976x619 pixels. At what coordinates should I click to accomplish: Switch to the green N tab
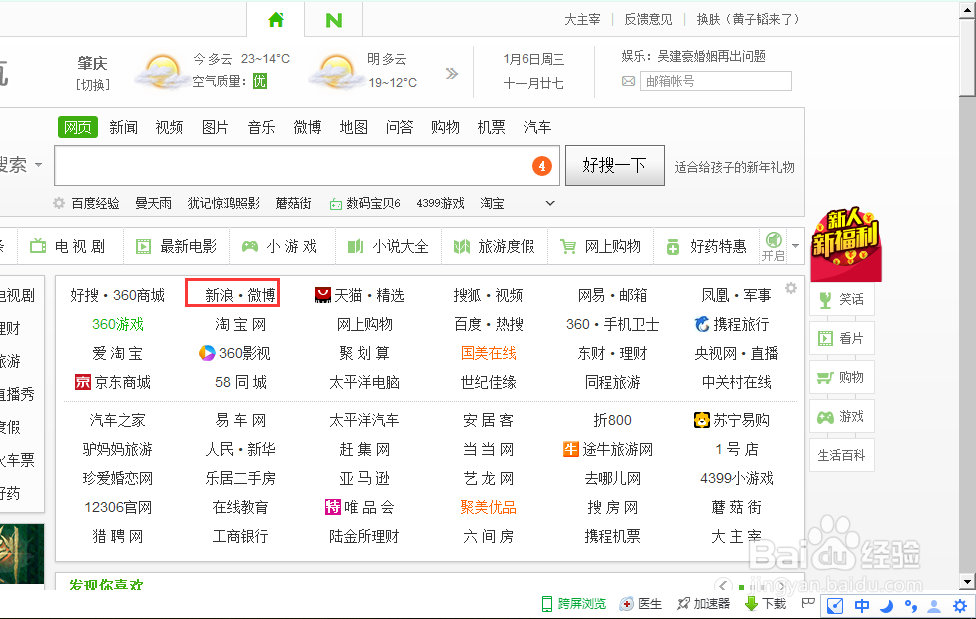click(x=334, y=21)
